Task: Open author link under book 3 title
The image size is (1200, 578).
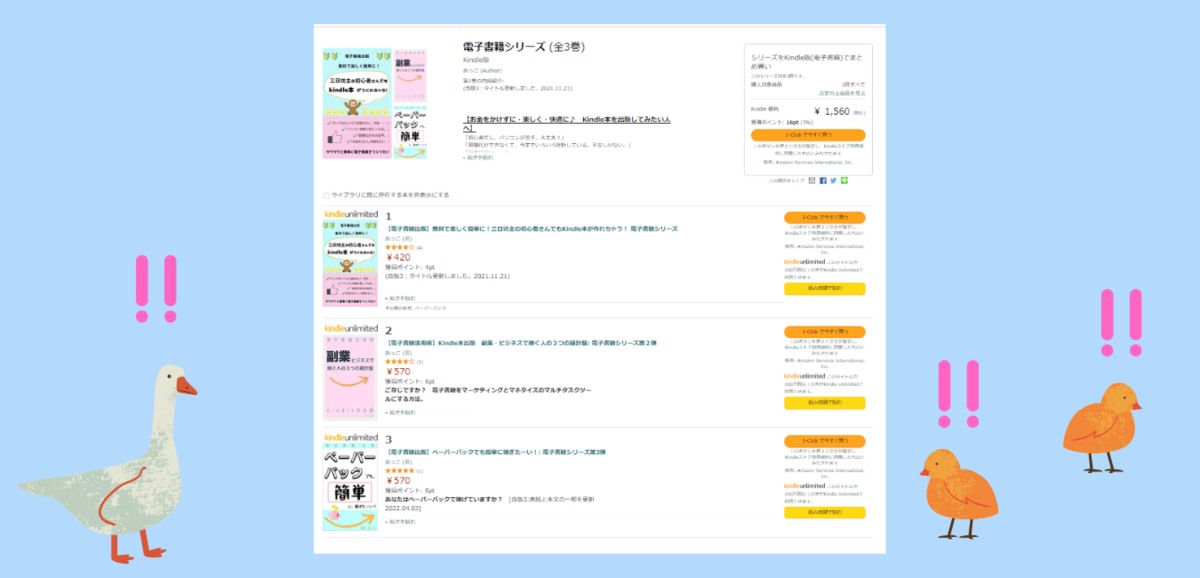Action: pos(398,463)
